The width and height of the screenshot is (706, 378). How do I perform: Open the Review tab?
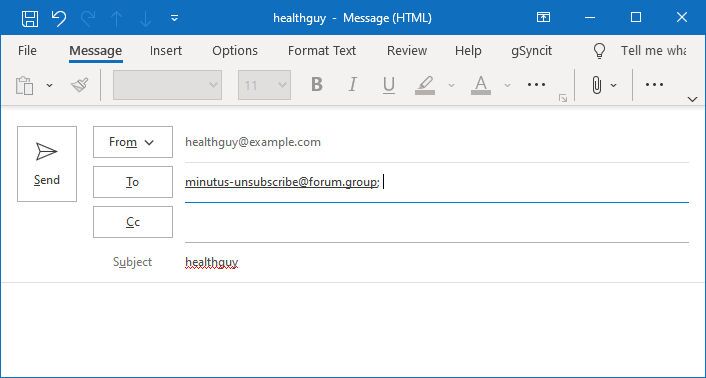(x=407, y=50)
